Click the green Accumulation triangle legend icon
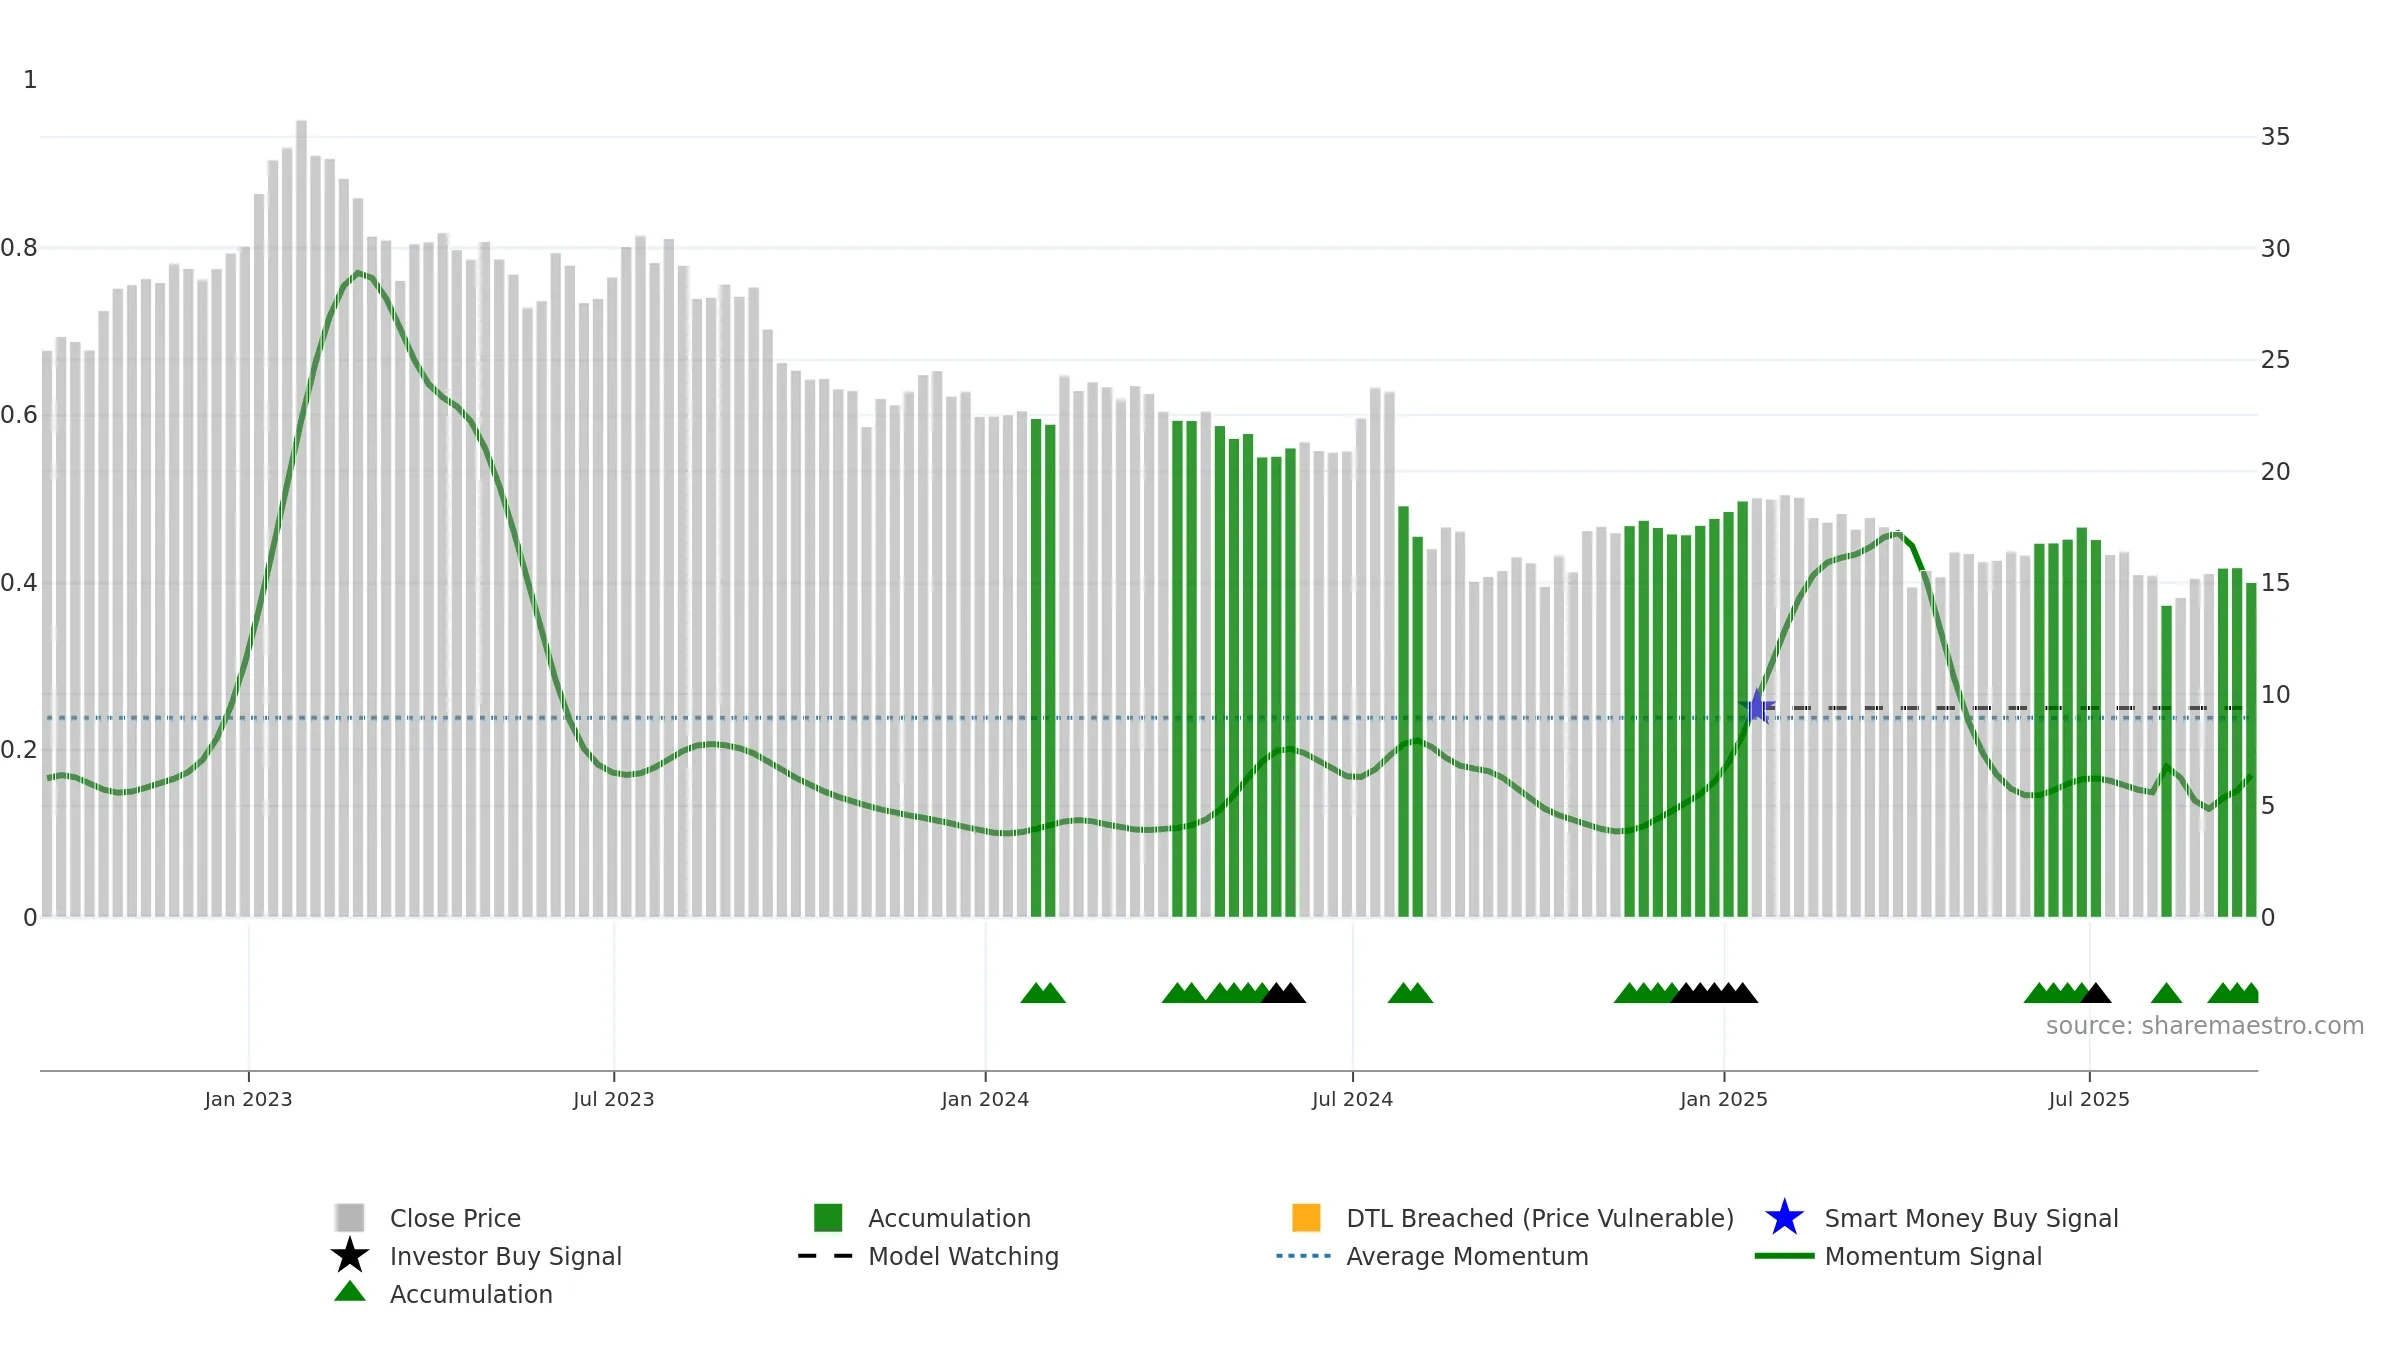The image size is (2400, 1350). (x=349, y=1292)
